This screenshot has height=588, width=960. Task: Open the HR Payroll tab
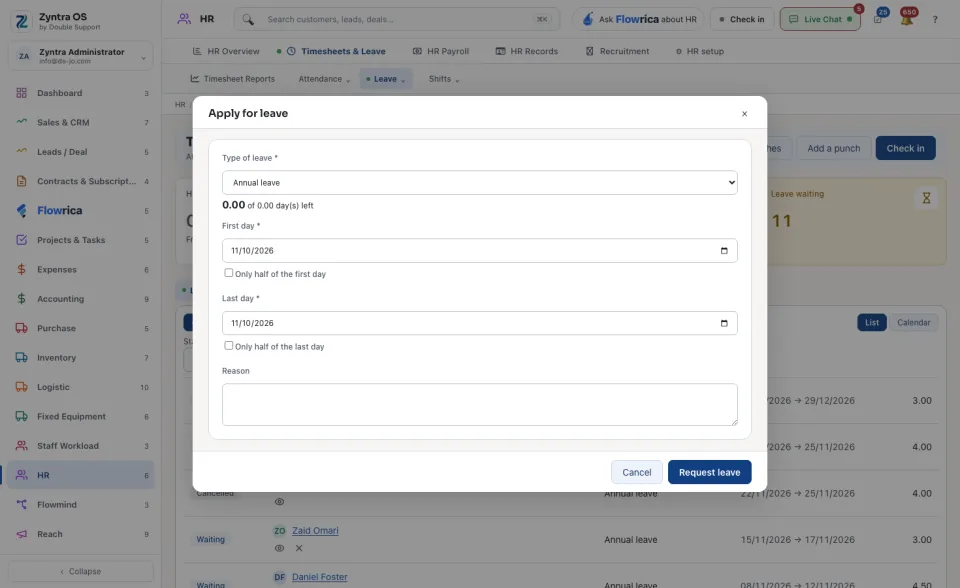441,51
